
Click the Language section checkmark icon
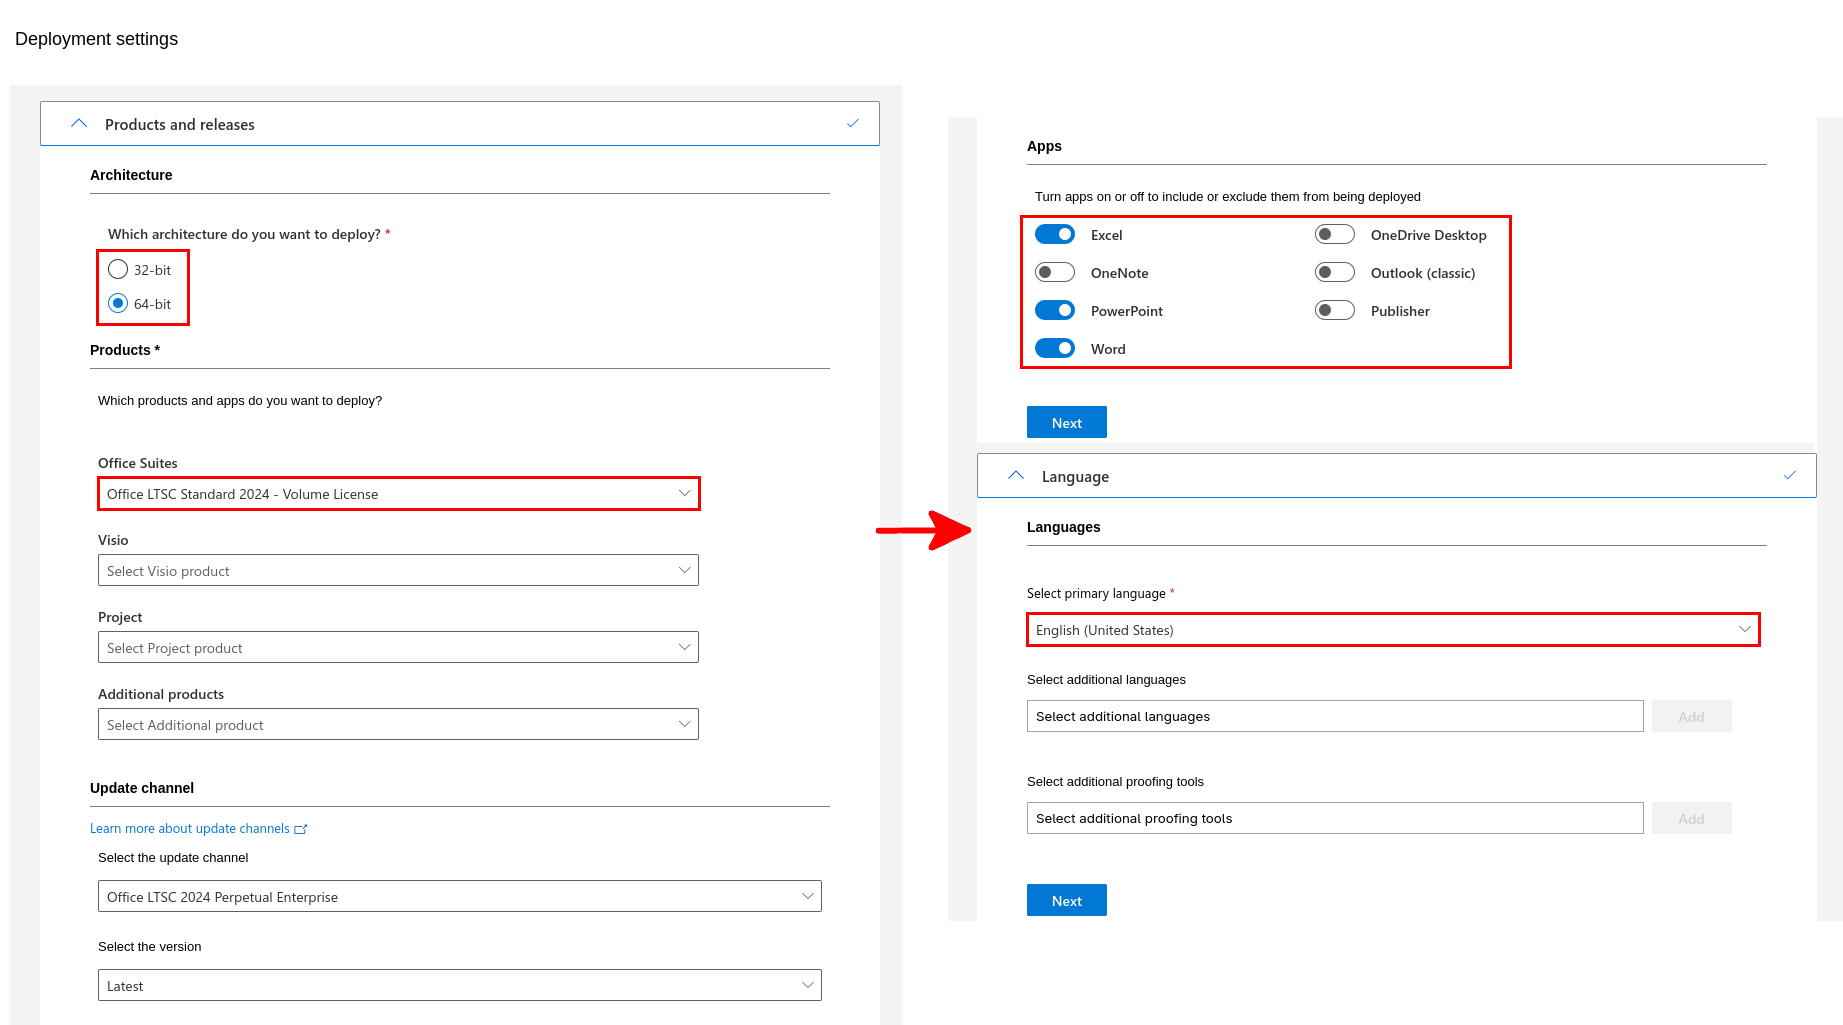(x=1790, y=476)
